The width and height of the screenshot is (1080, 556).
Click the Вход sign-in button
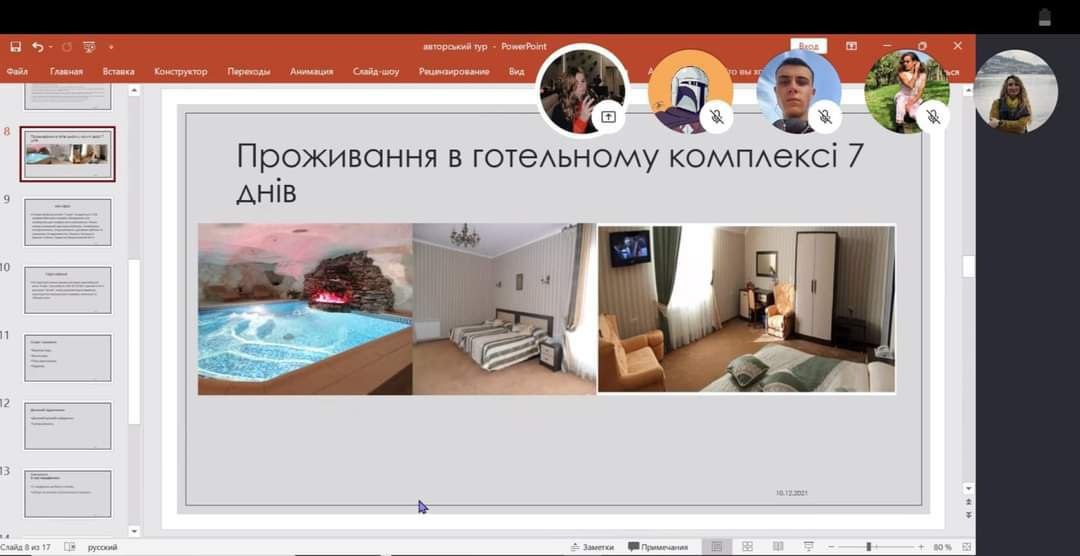[x=808, y=46]
